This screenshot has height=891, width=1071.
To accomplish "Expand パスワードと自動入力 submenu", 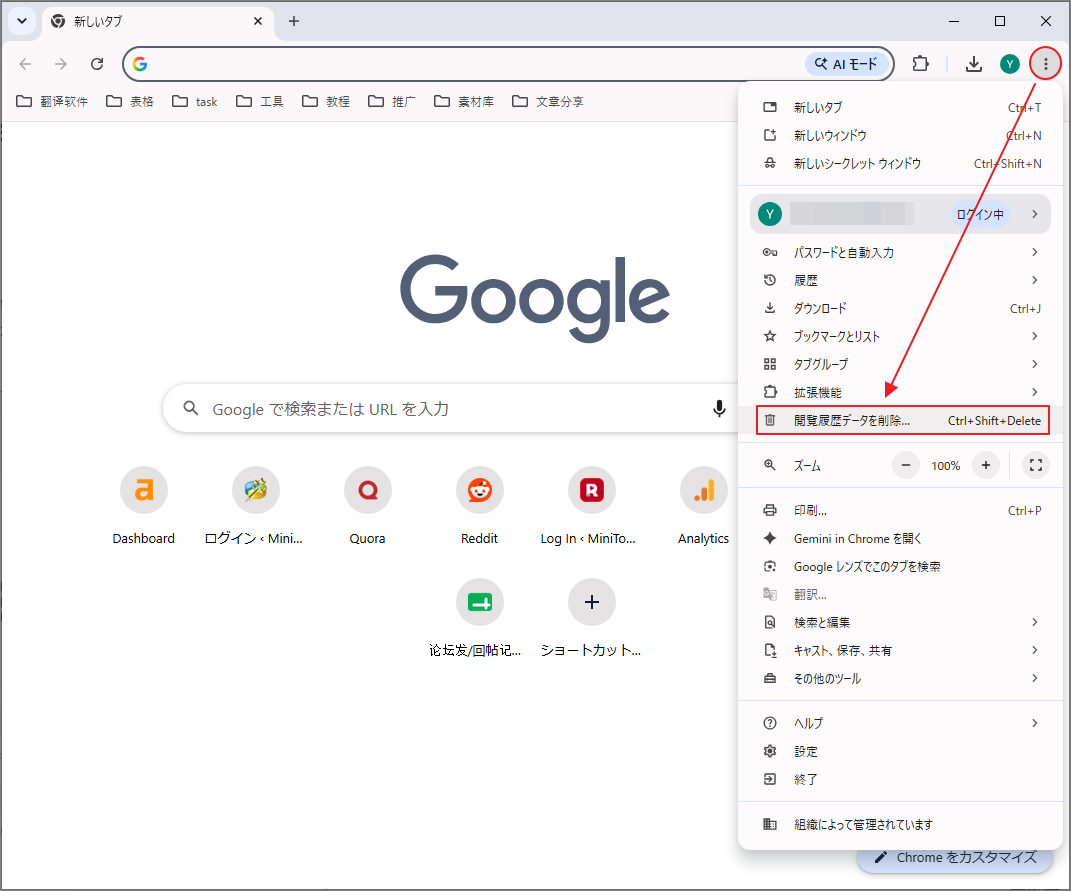I will coord(901,252).
